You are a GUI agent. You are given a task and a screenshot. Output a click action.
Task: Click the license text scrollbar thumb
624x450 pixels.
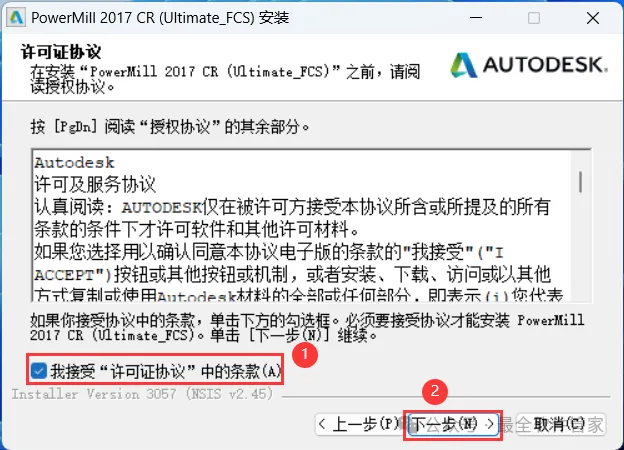point(581,182)
